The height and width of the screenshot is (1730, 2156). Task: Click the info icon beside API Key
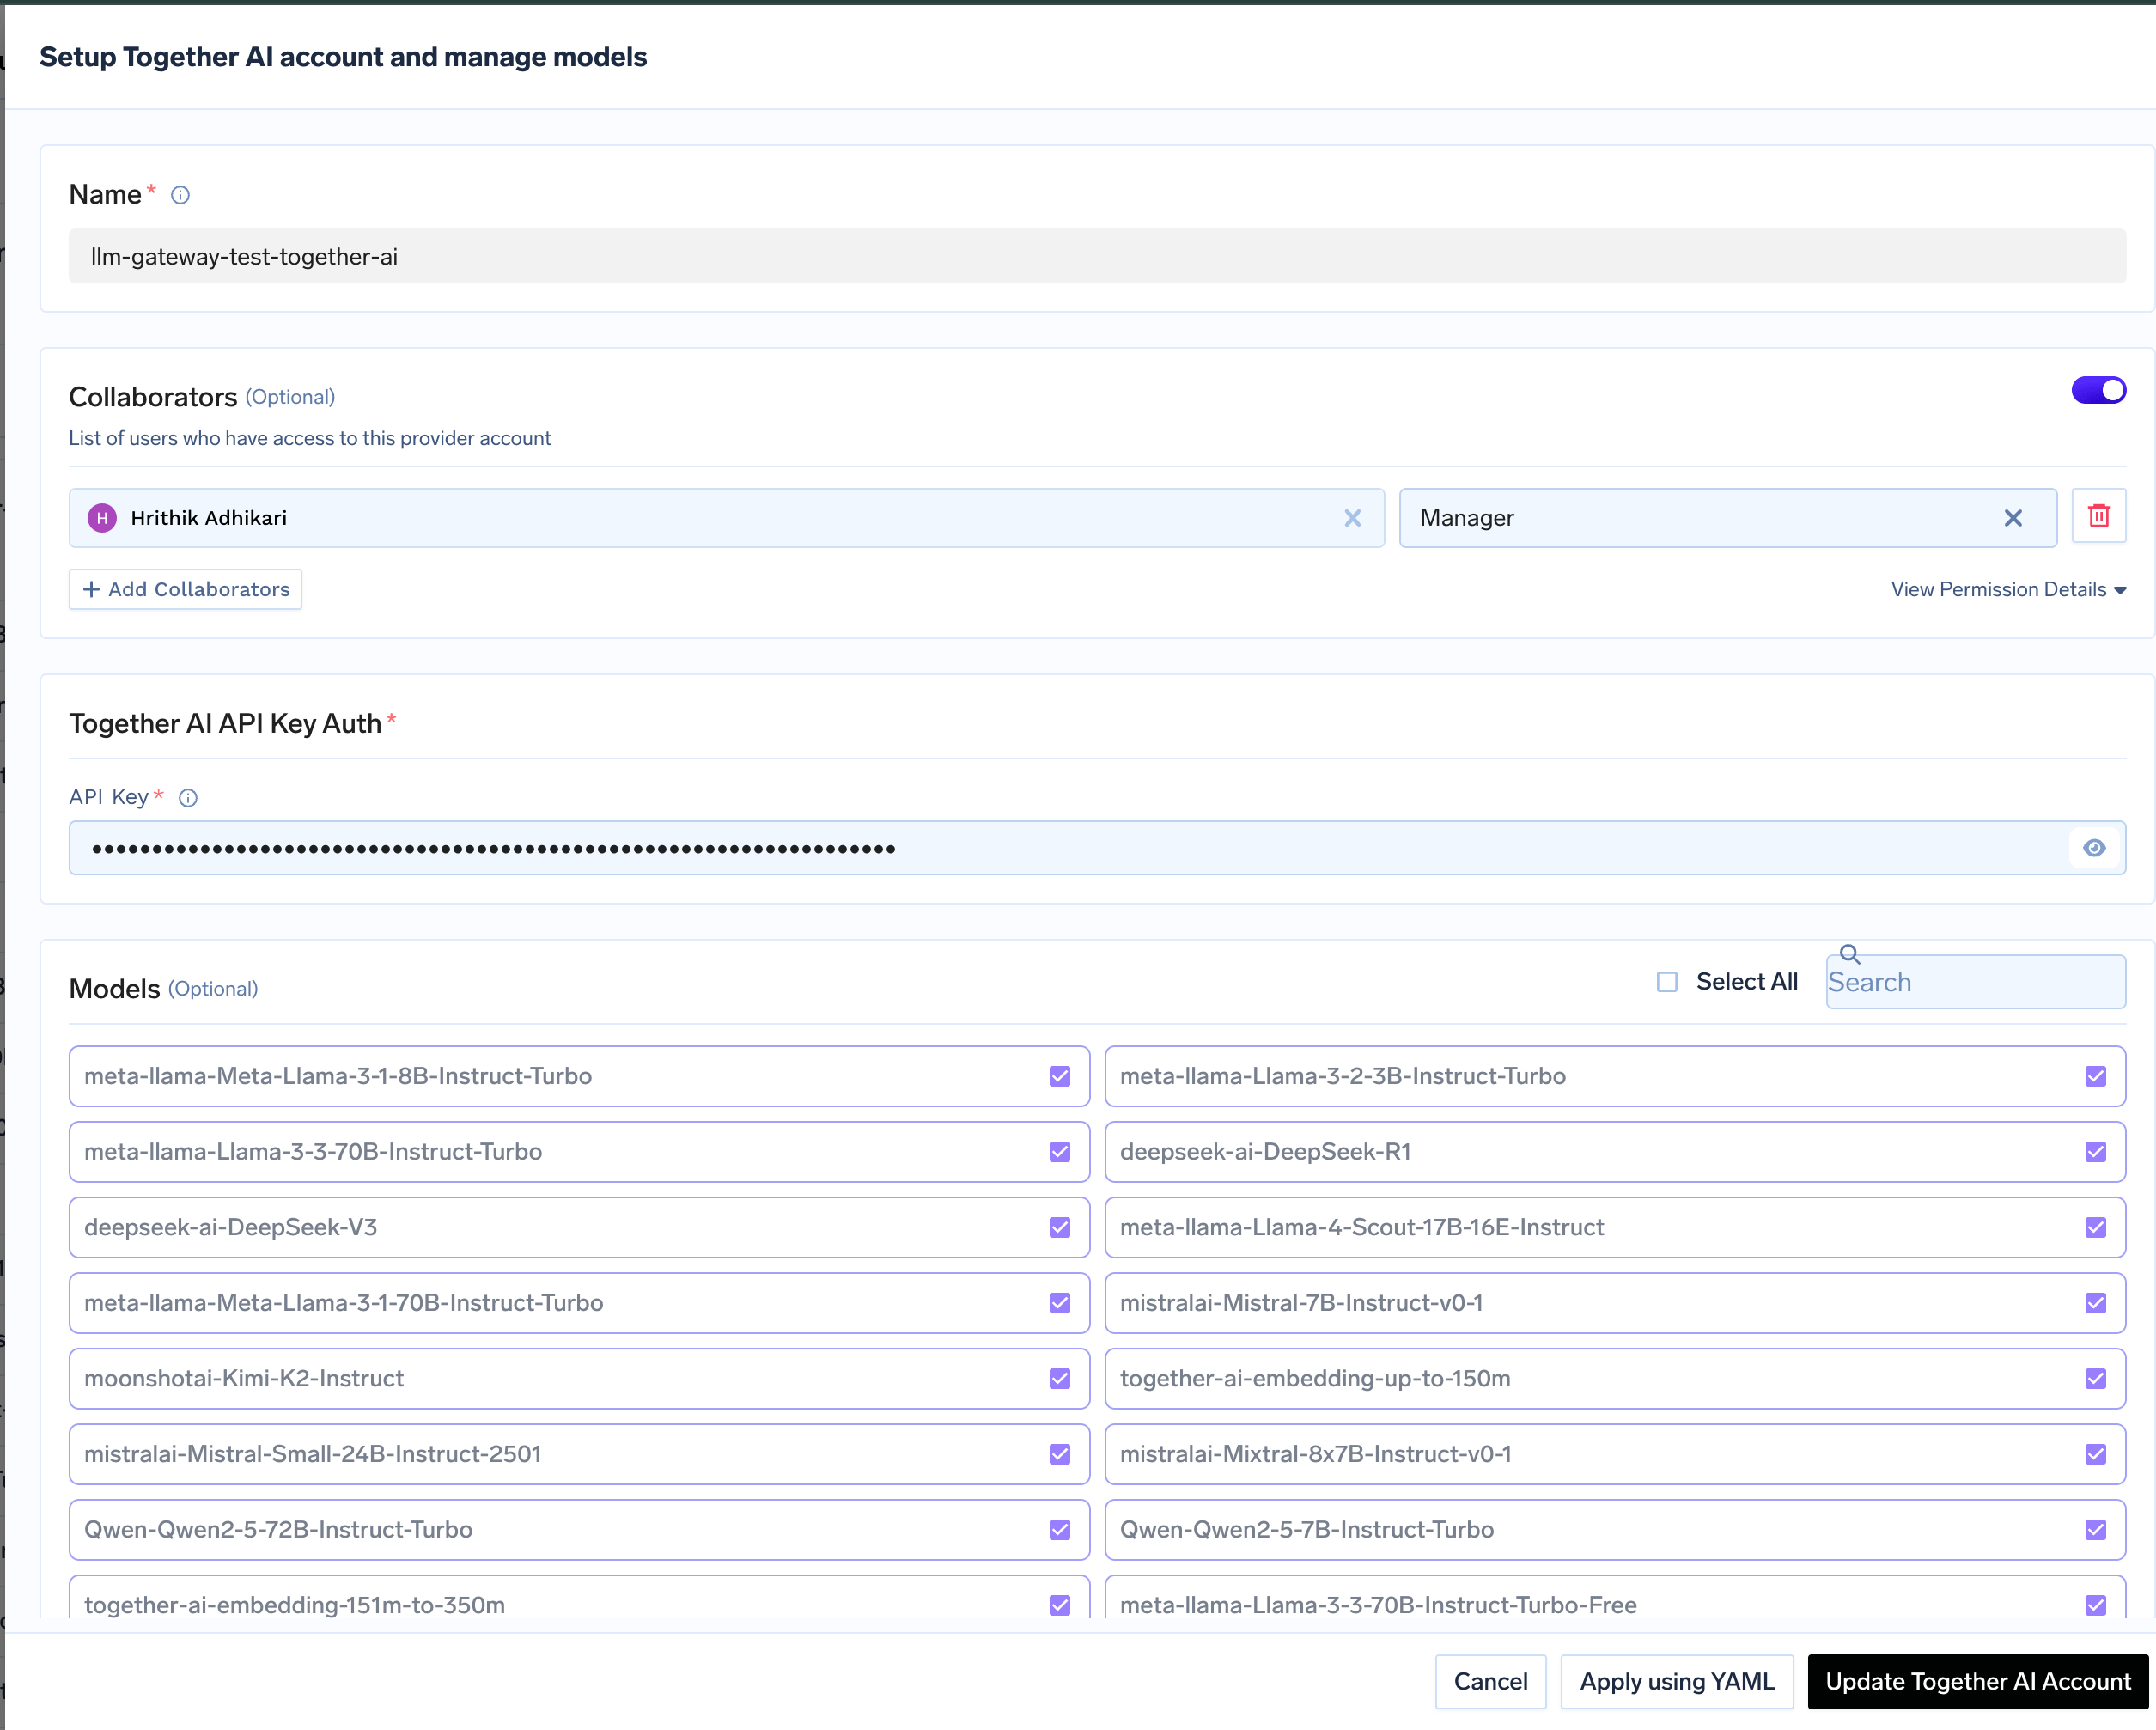[x=188, y=798]
